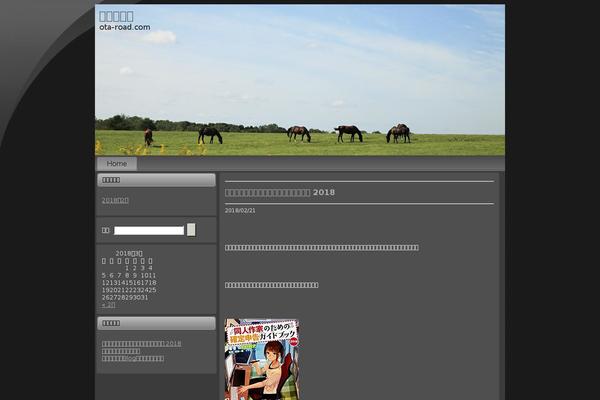600x400 pixels.
Task: Click the header banner horse image
Action: pyautogui.click(x=300, y=80)
